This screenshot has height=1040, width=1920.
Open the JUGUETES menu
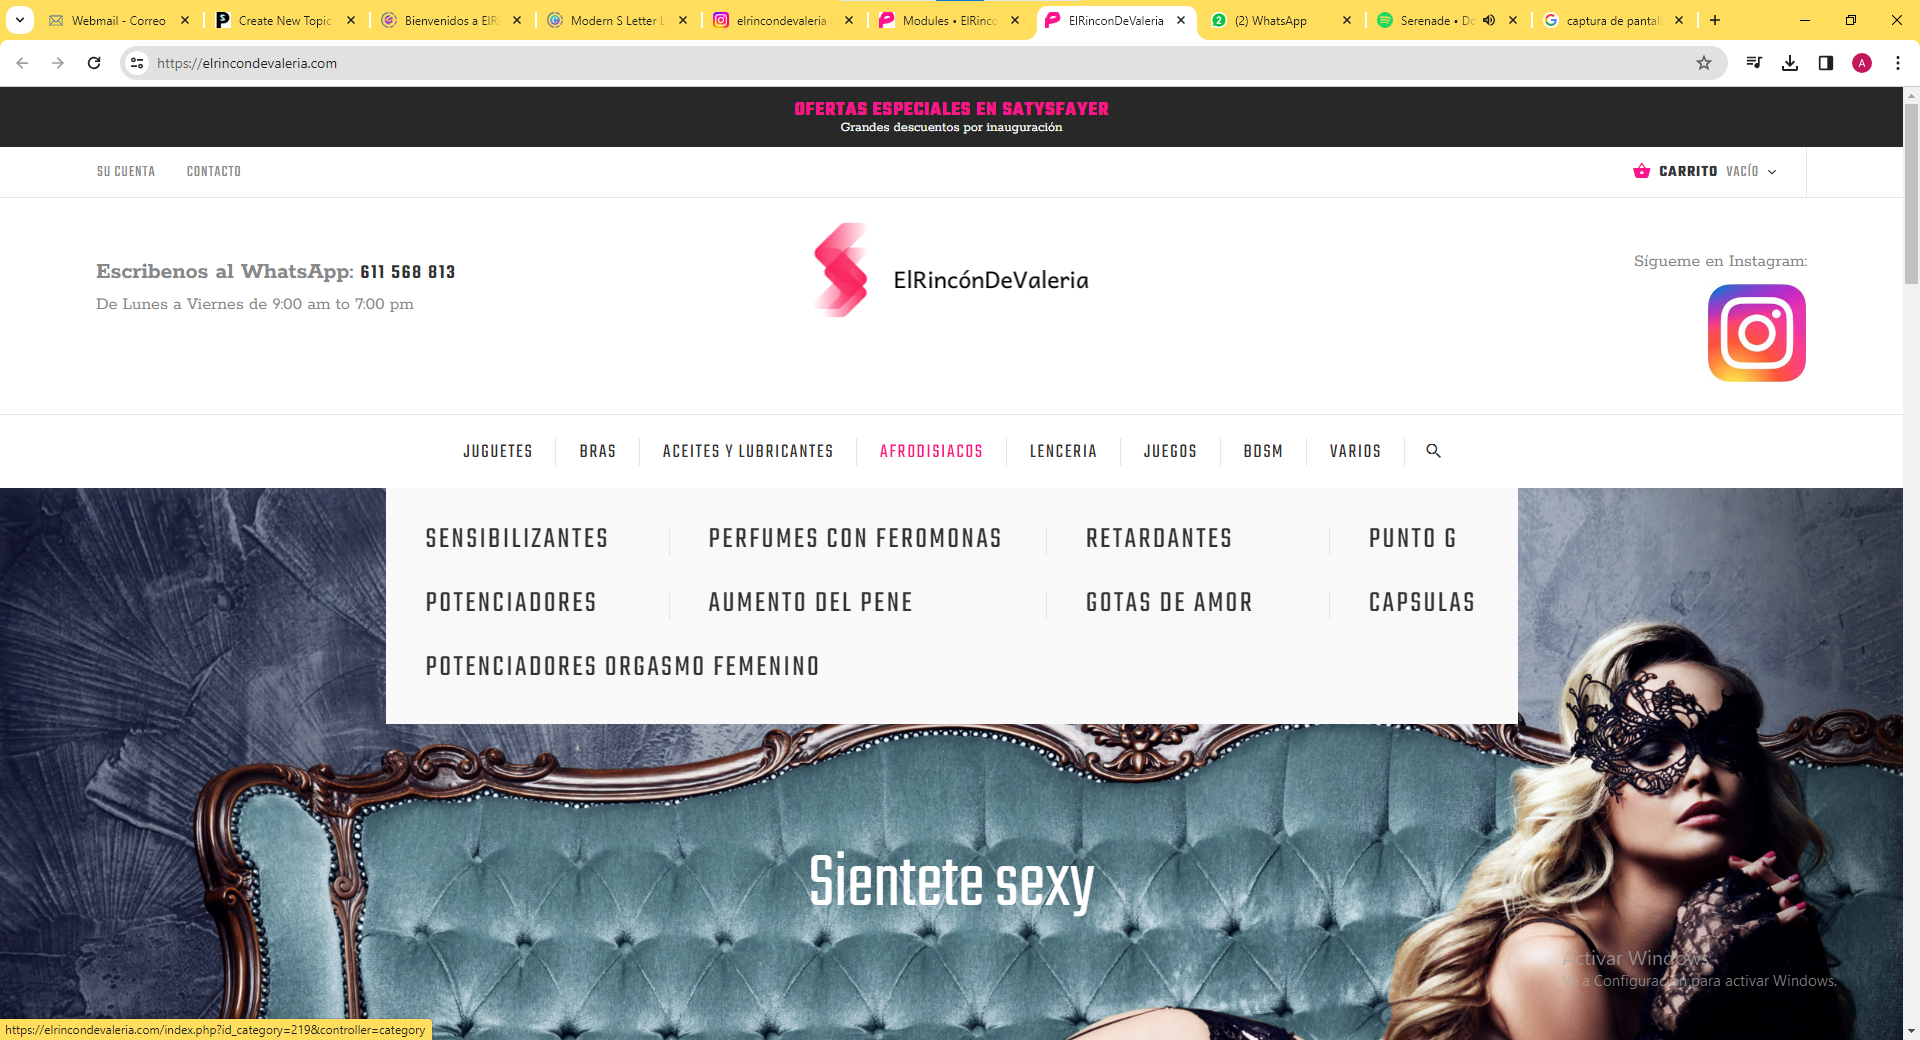pos(497,451)
